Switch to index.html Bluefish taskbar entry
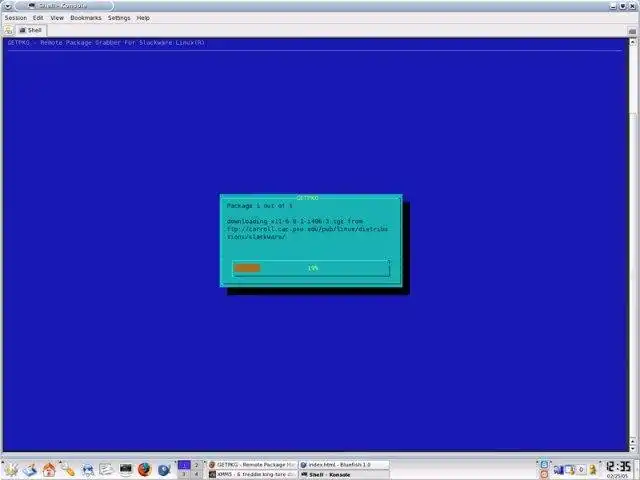 pyautogui.click(x=344, y=465)
